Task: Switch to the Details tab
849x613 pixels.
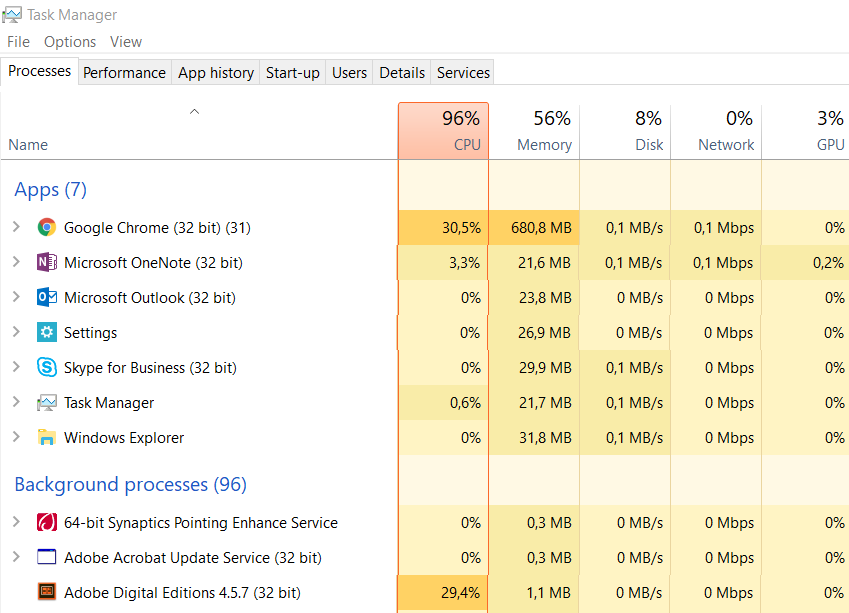Action: (x=402, y=73)
